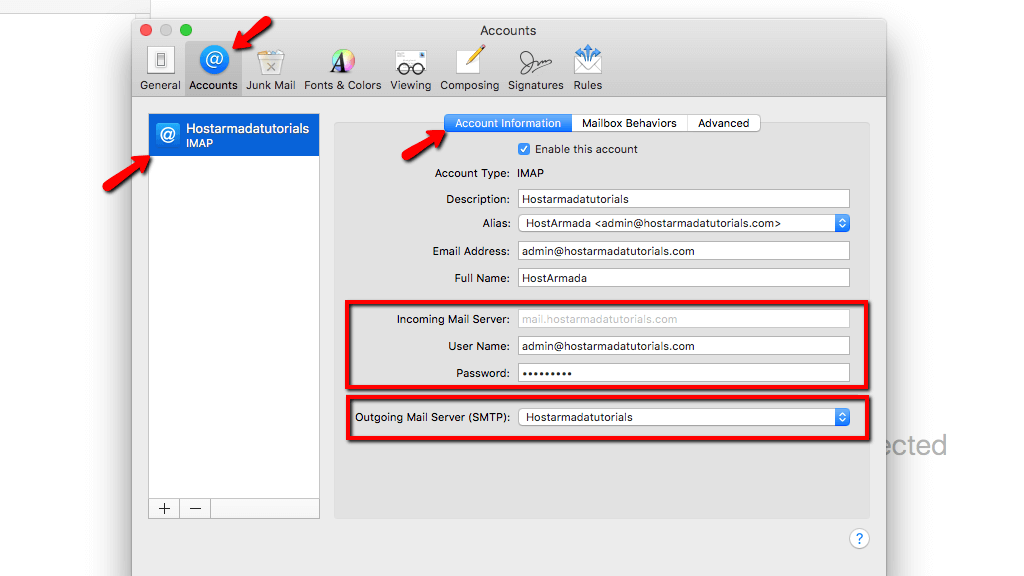This screenshot has width=1024, height=576.
Task: Switch to the Account Information tab
Action: pyautogui.click(x=508, y=123)
